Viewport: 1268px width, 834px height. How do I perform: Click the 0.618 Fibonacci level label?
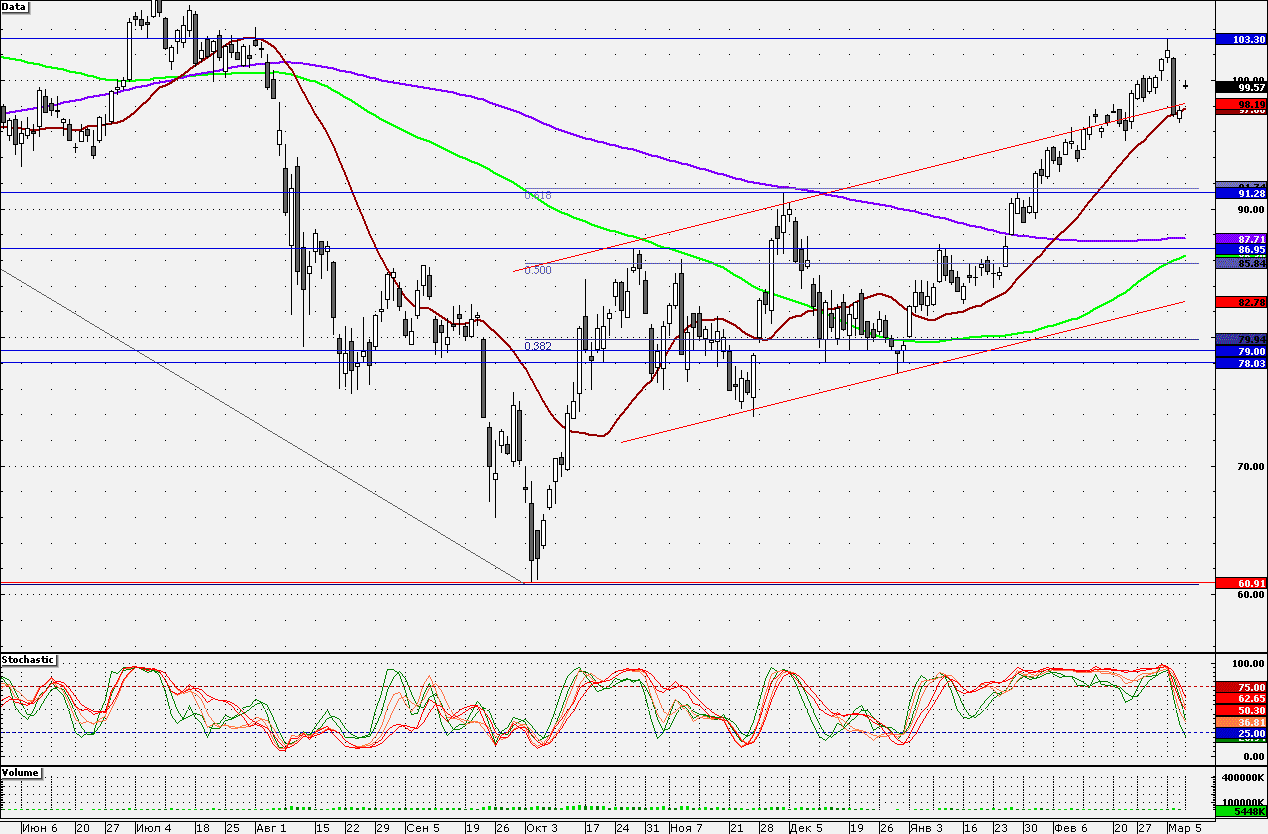[x=538, y=195]
